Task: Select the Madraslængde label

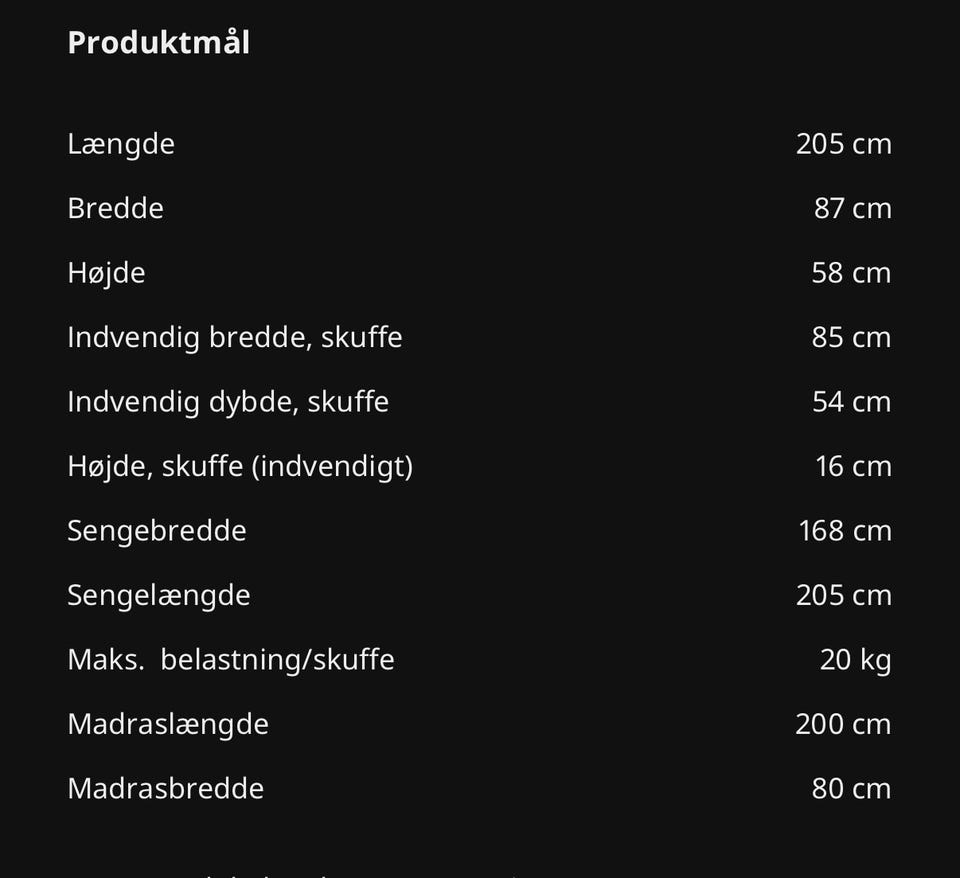Action: 168,724
